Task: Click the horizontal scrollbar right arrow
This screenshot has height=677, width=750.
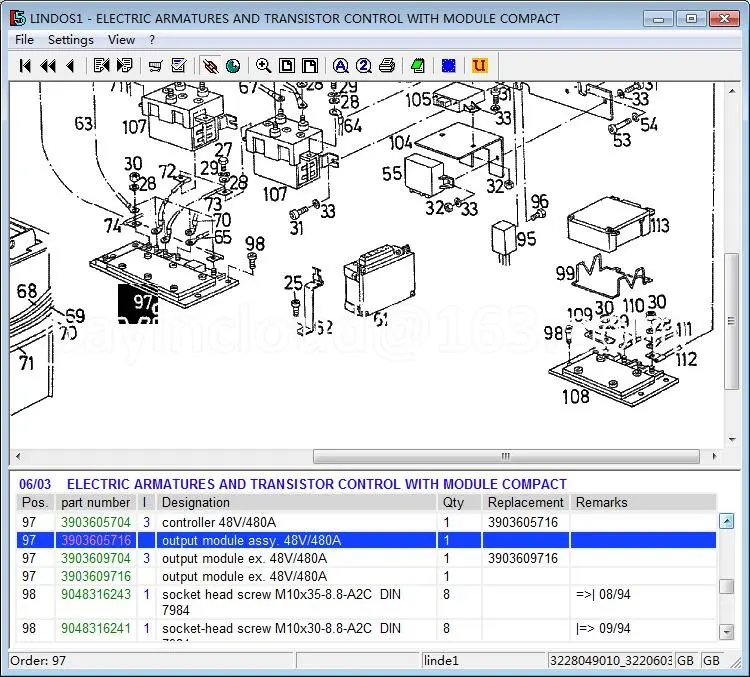Action: (x=714, y=456)
